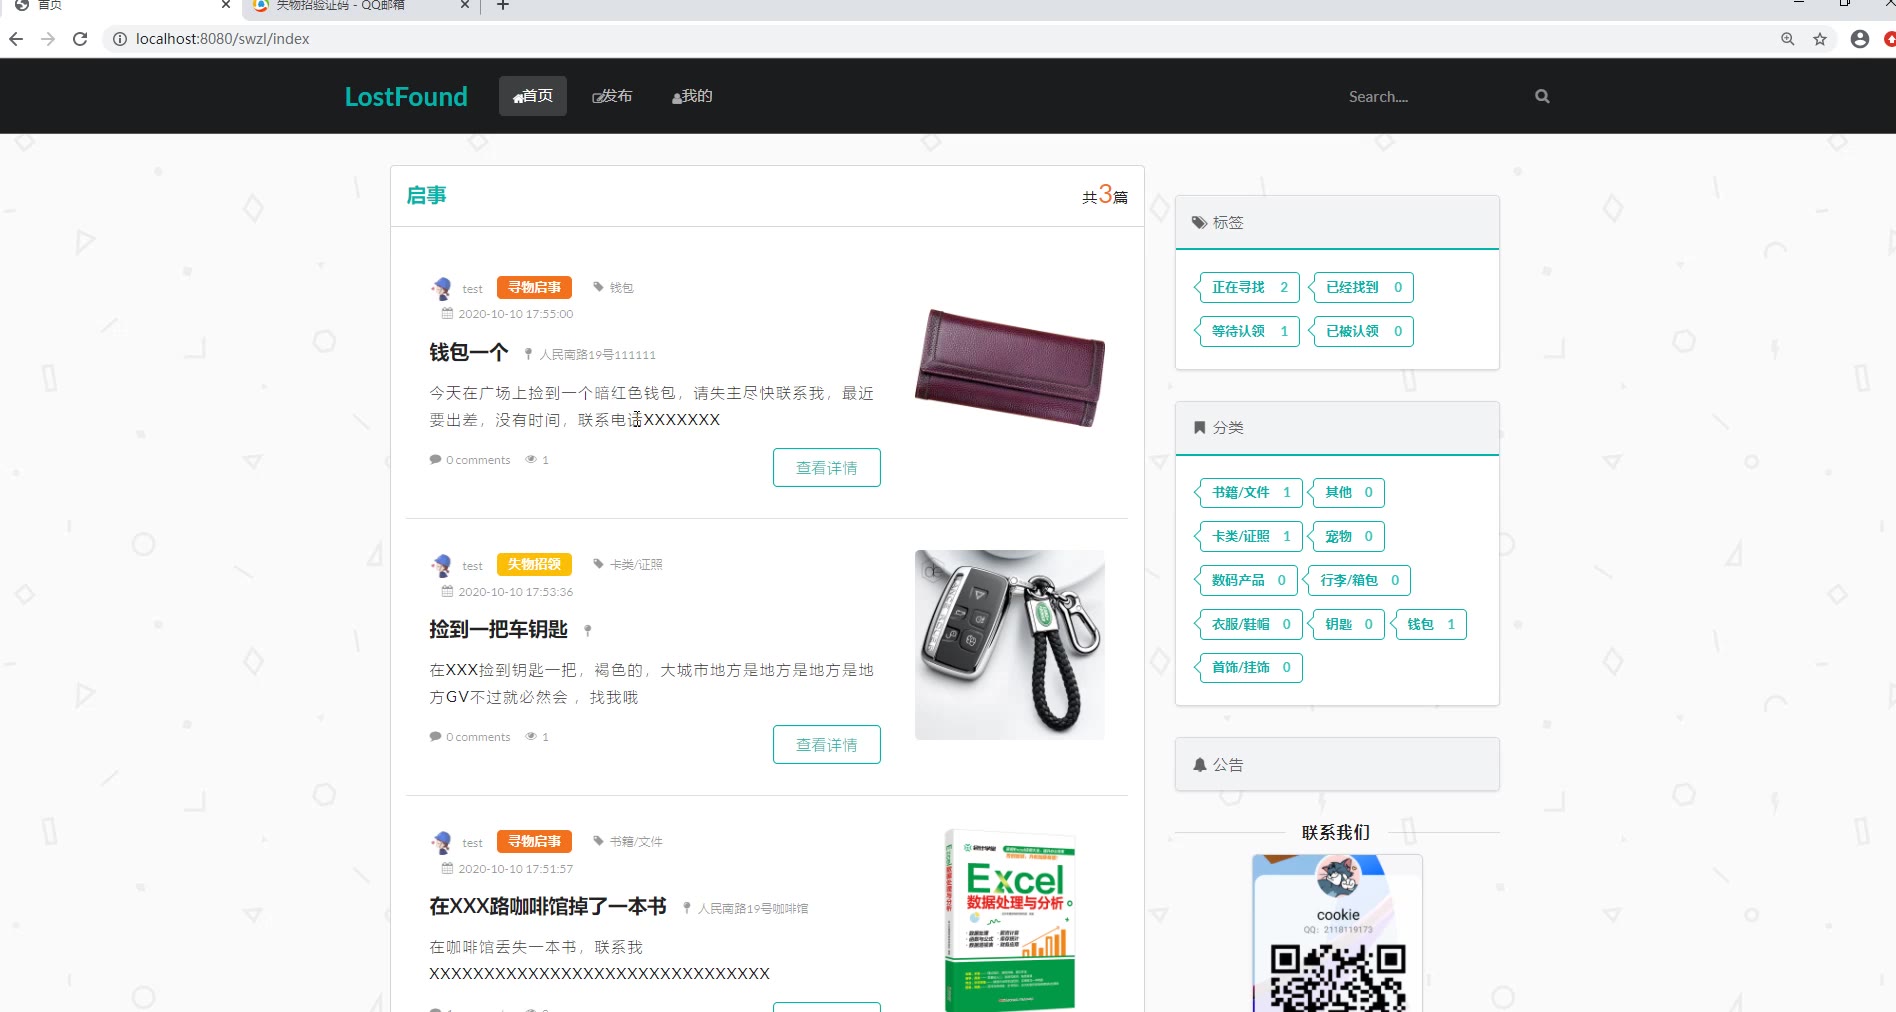1896x1012 pixels.
Task: Click 查看详情 for the car key post
Action: [826, 745]
